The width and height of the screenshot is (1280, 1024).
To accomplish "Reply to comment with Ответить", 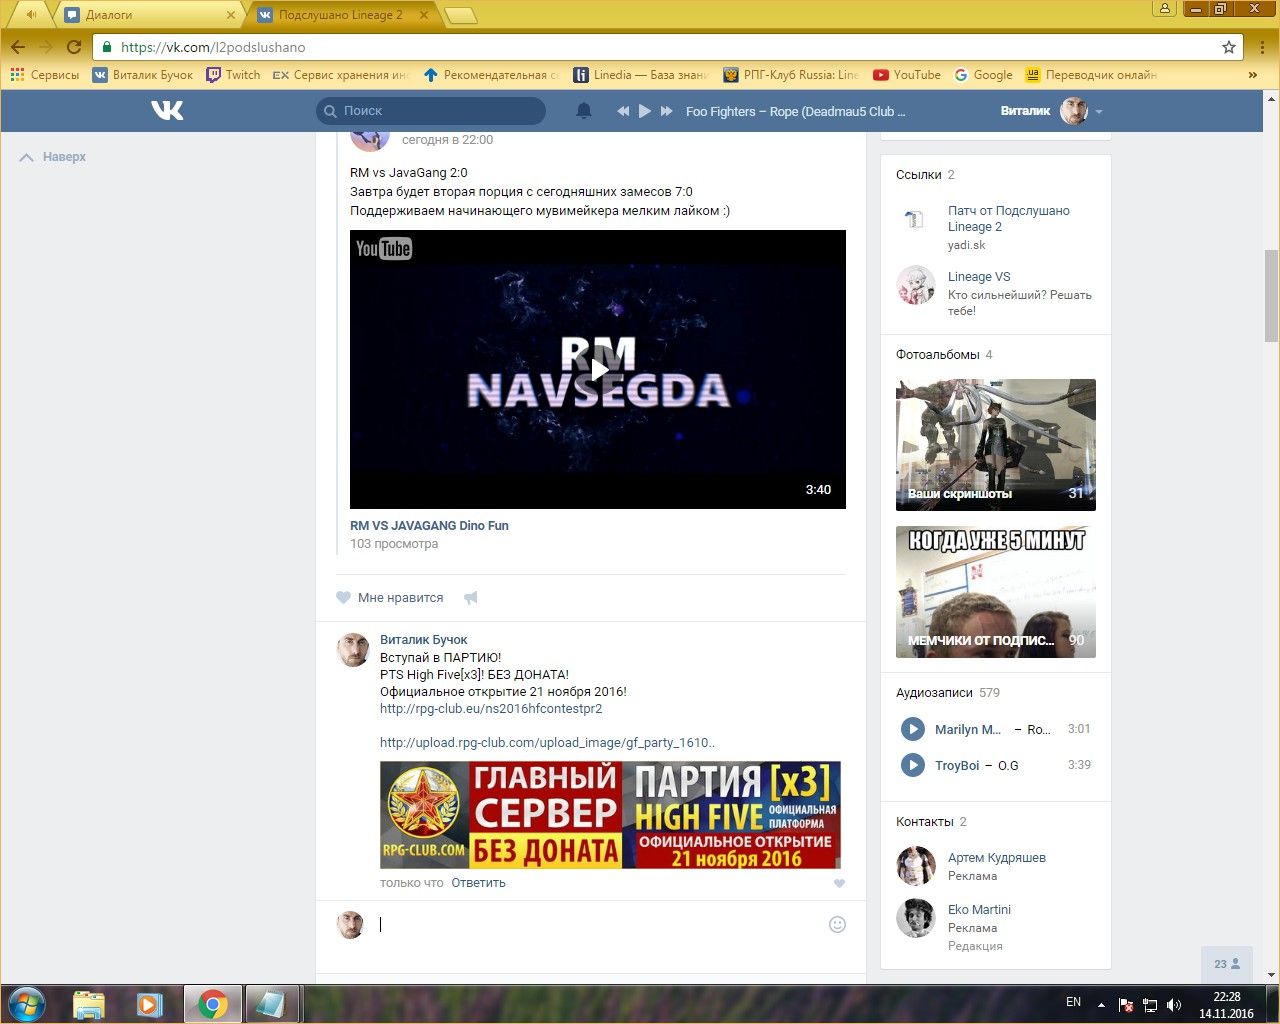I will (x=478, y=883).
